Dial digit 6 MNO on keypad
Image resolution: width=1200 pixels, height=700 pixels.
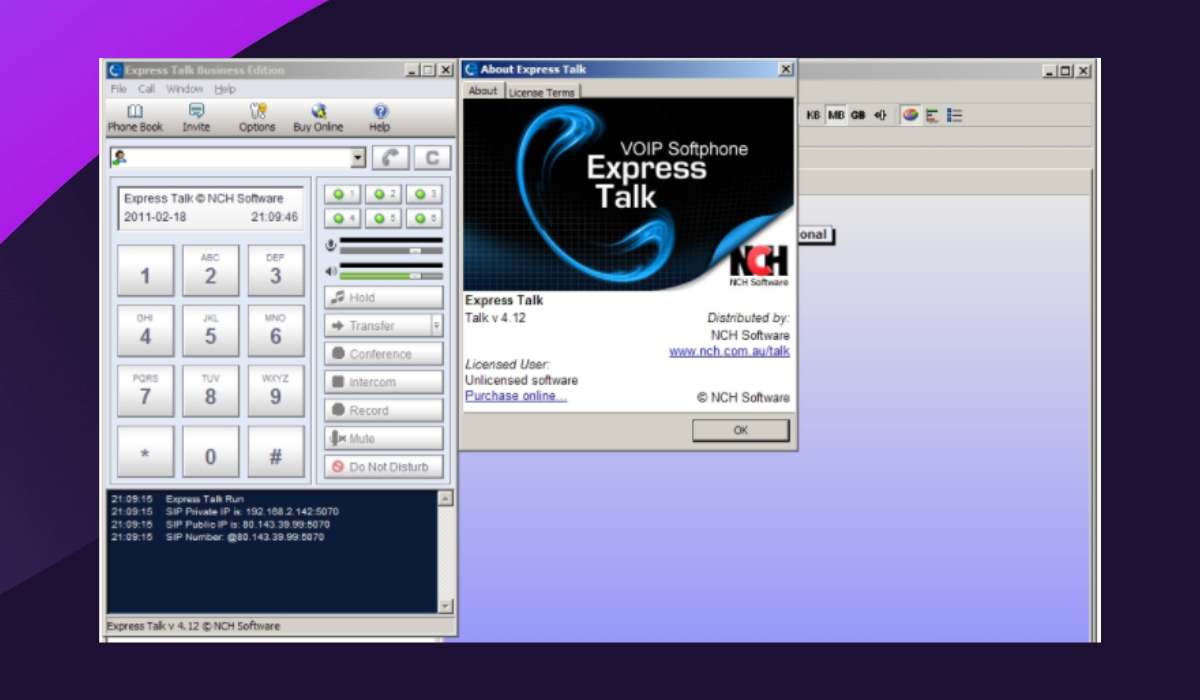click(x=275, y=331)
